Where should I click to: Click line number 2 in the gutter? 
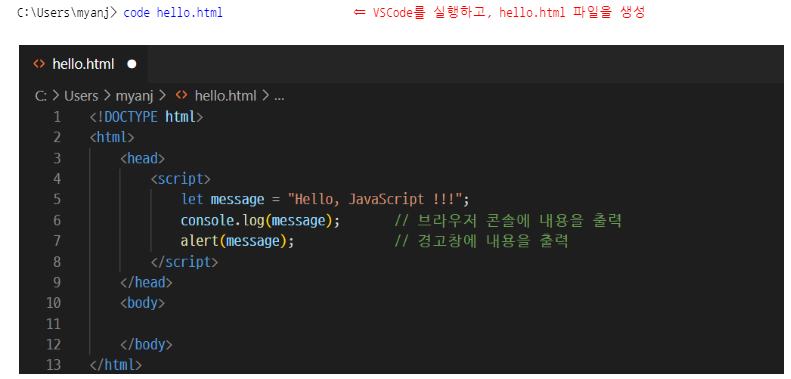click(57, 137)
